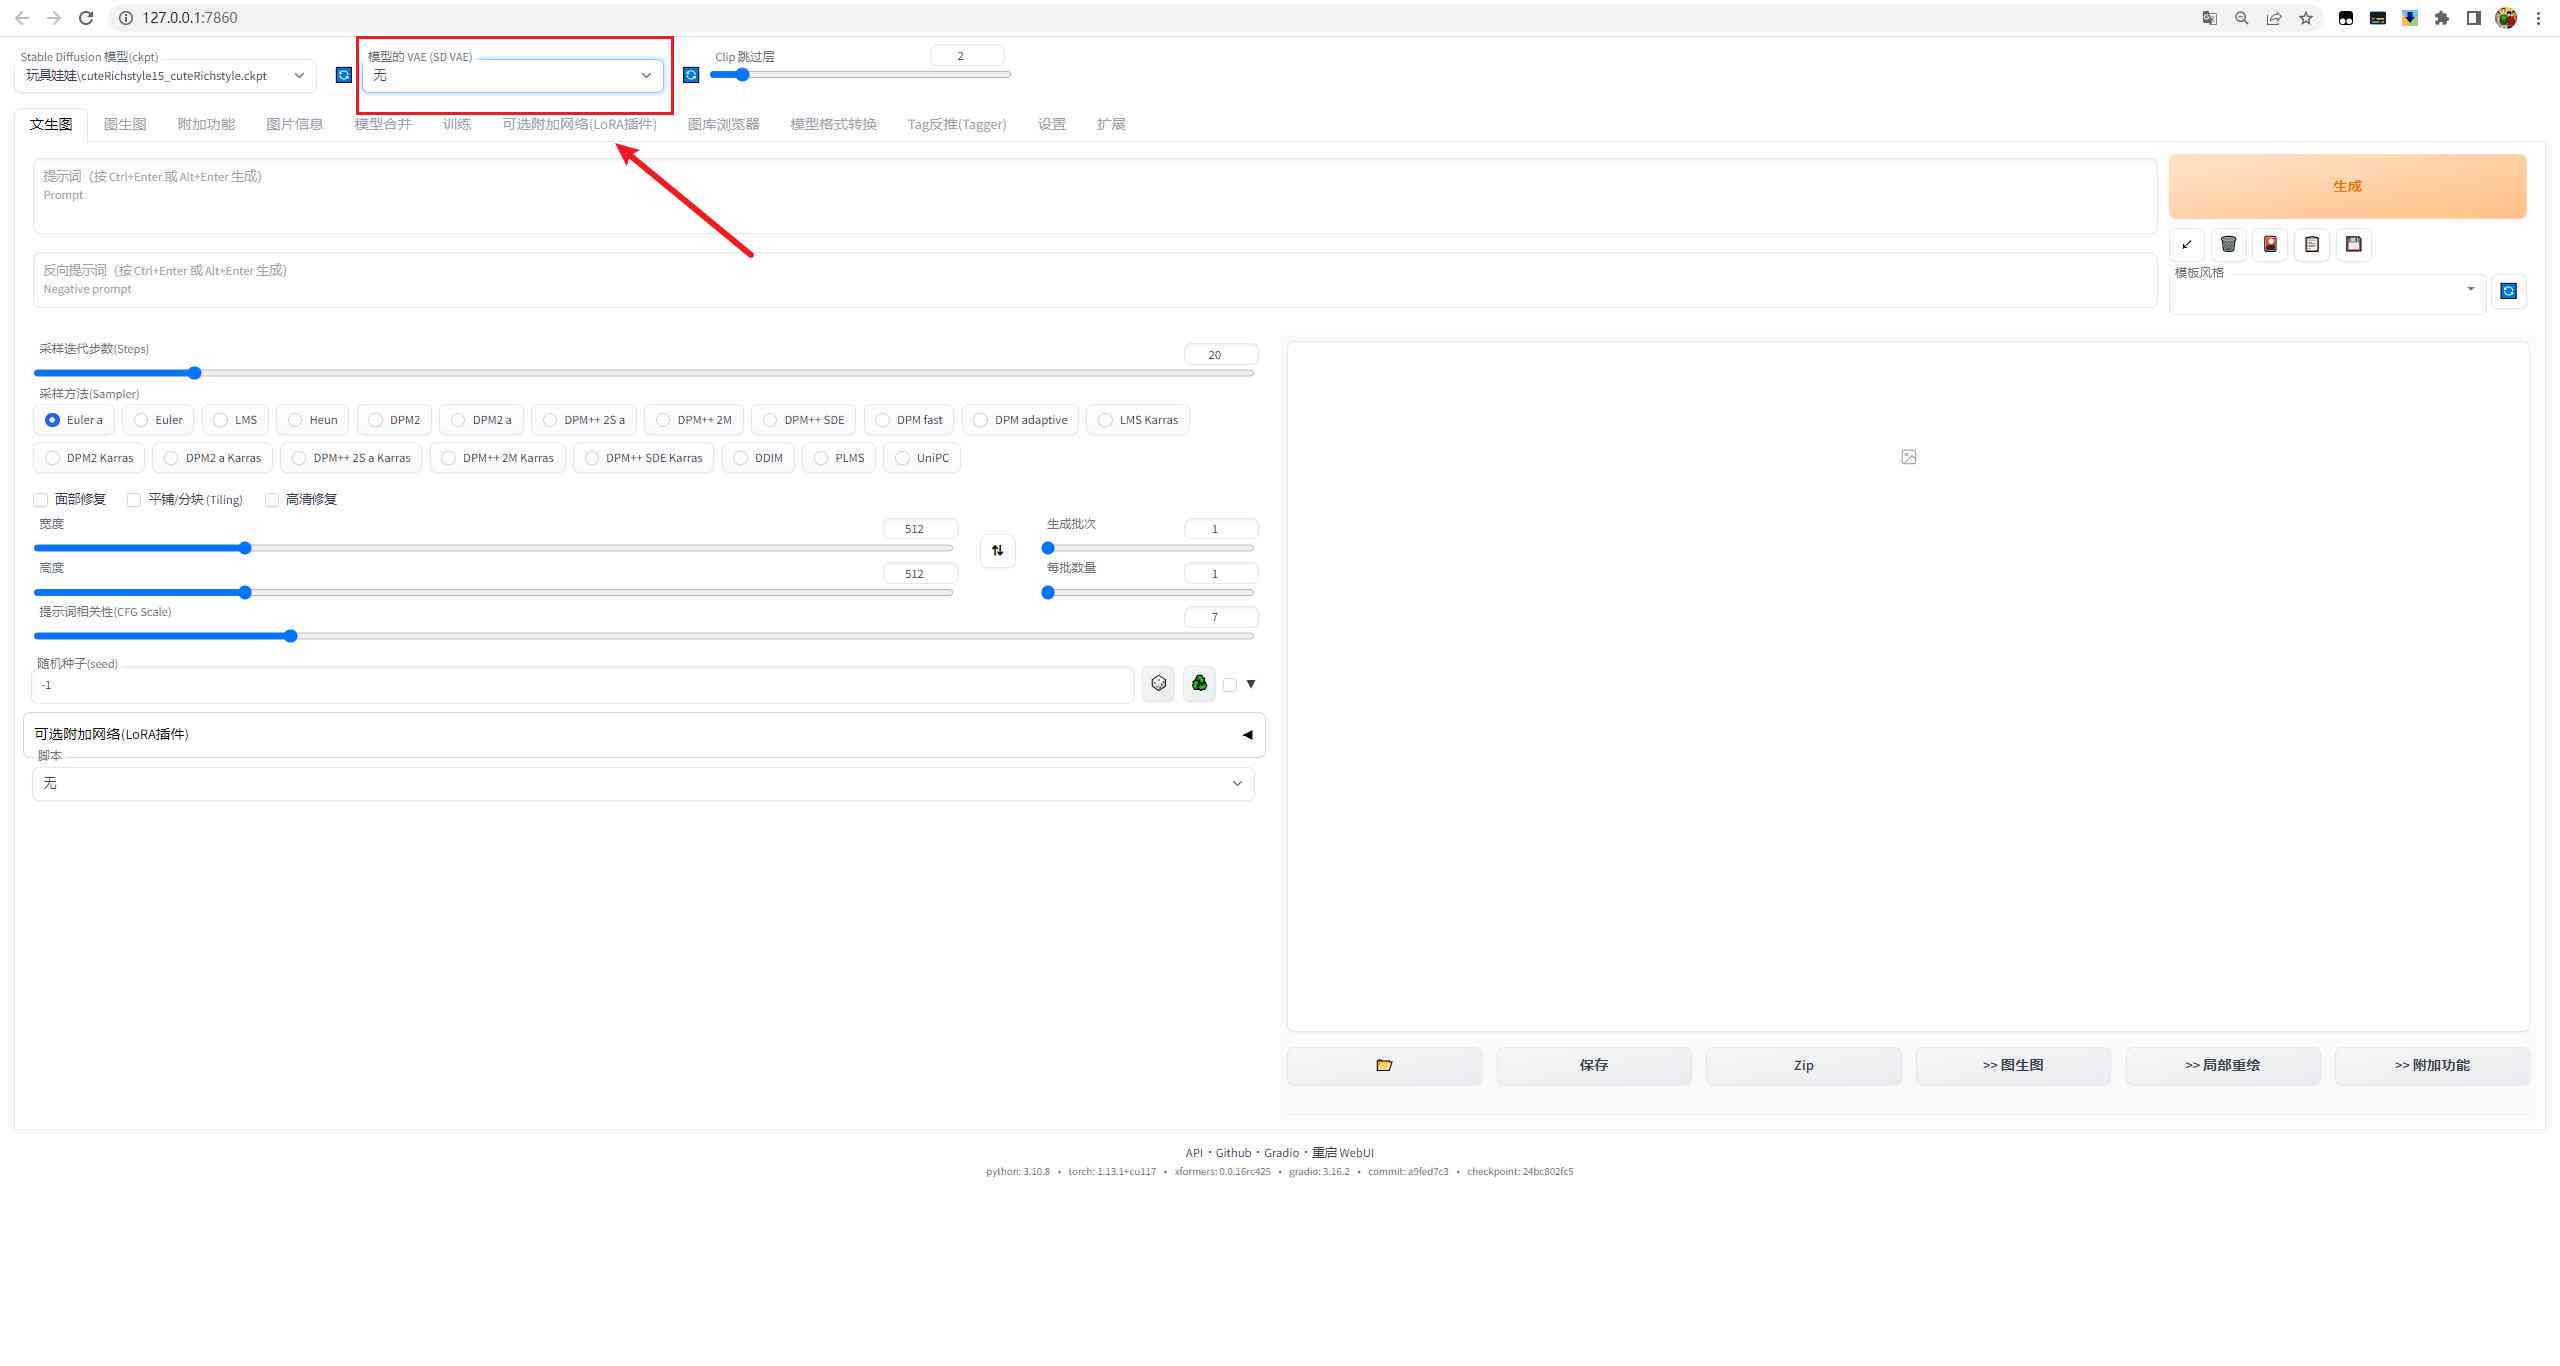Save current prompt as style with floppy disk icon
This screenshot has height=1366, width=2560.
pyautogui.click(x=2354, y=245)
